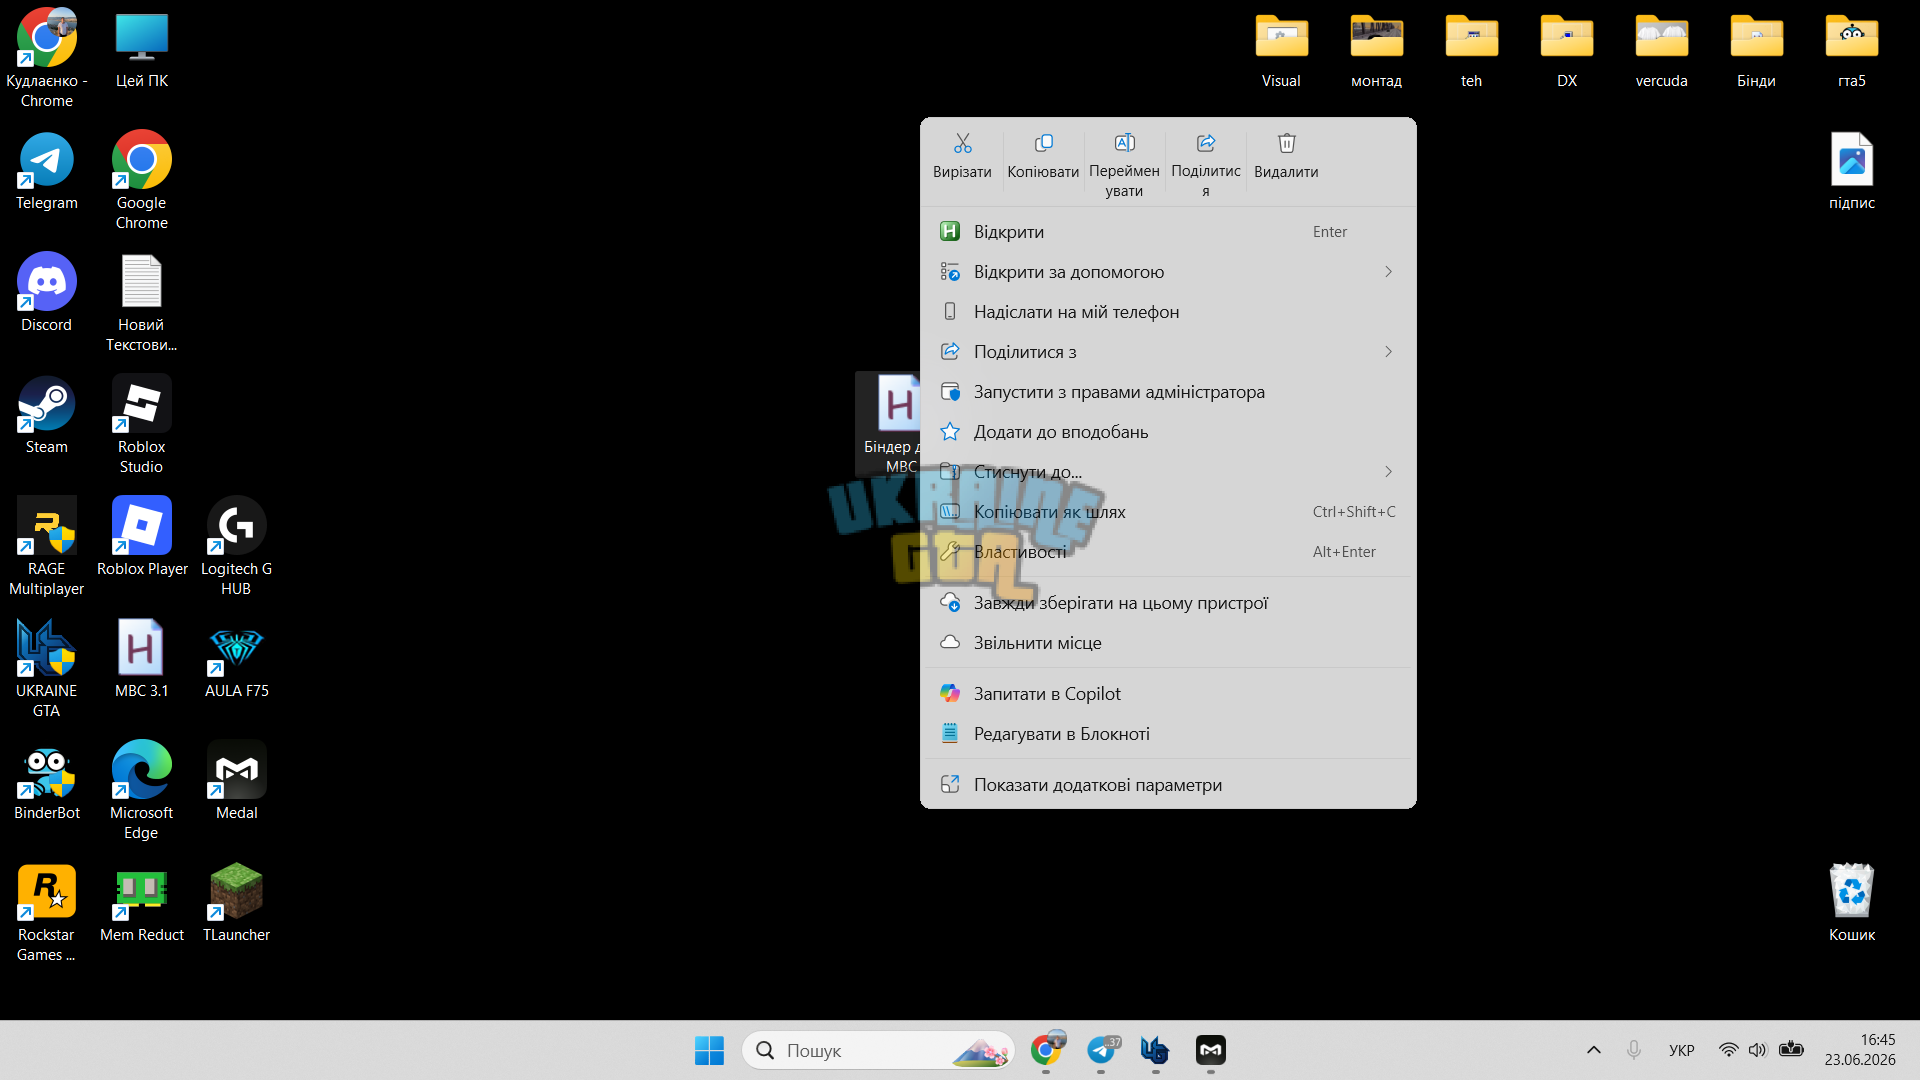The width and height of the screenshot is (1920, 1080).
Task: Select the Mem Reduct desktop shortcut
Action: coord(142,904)
